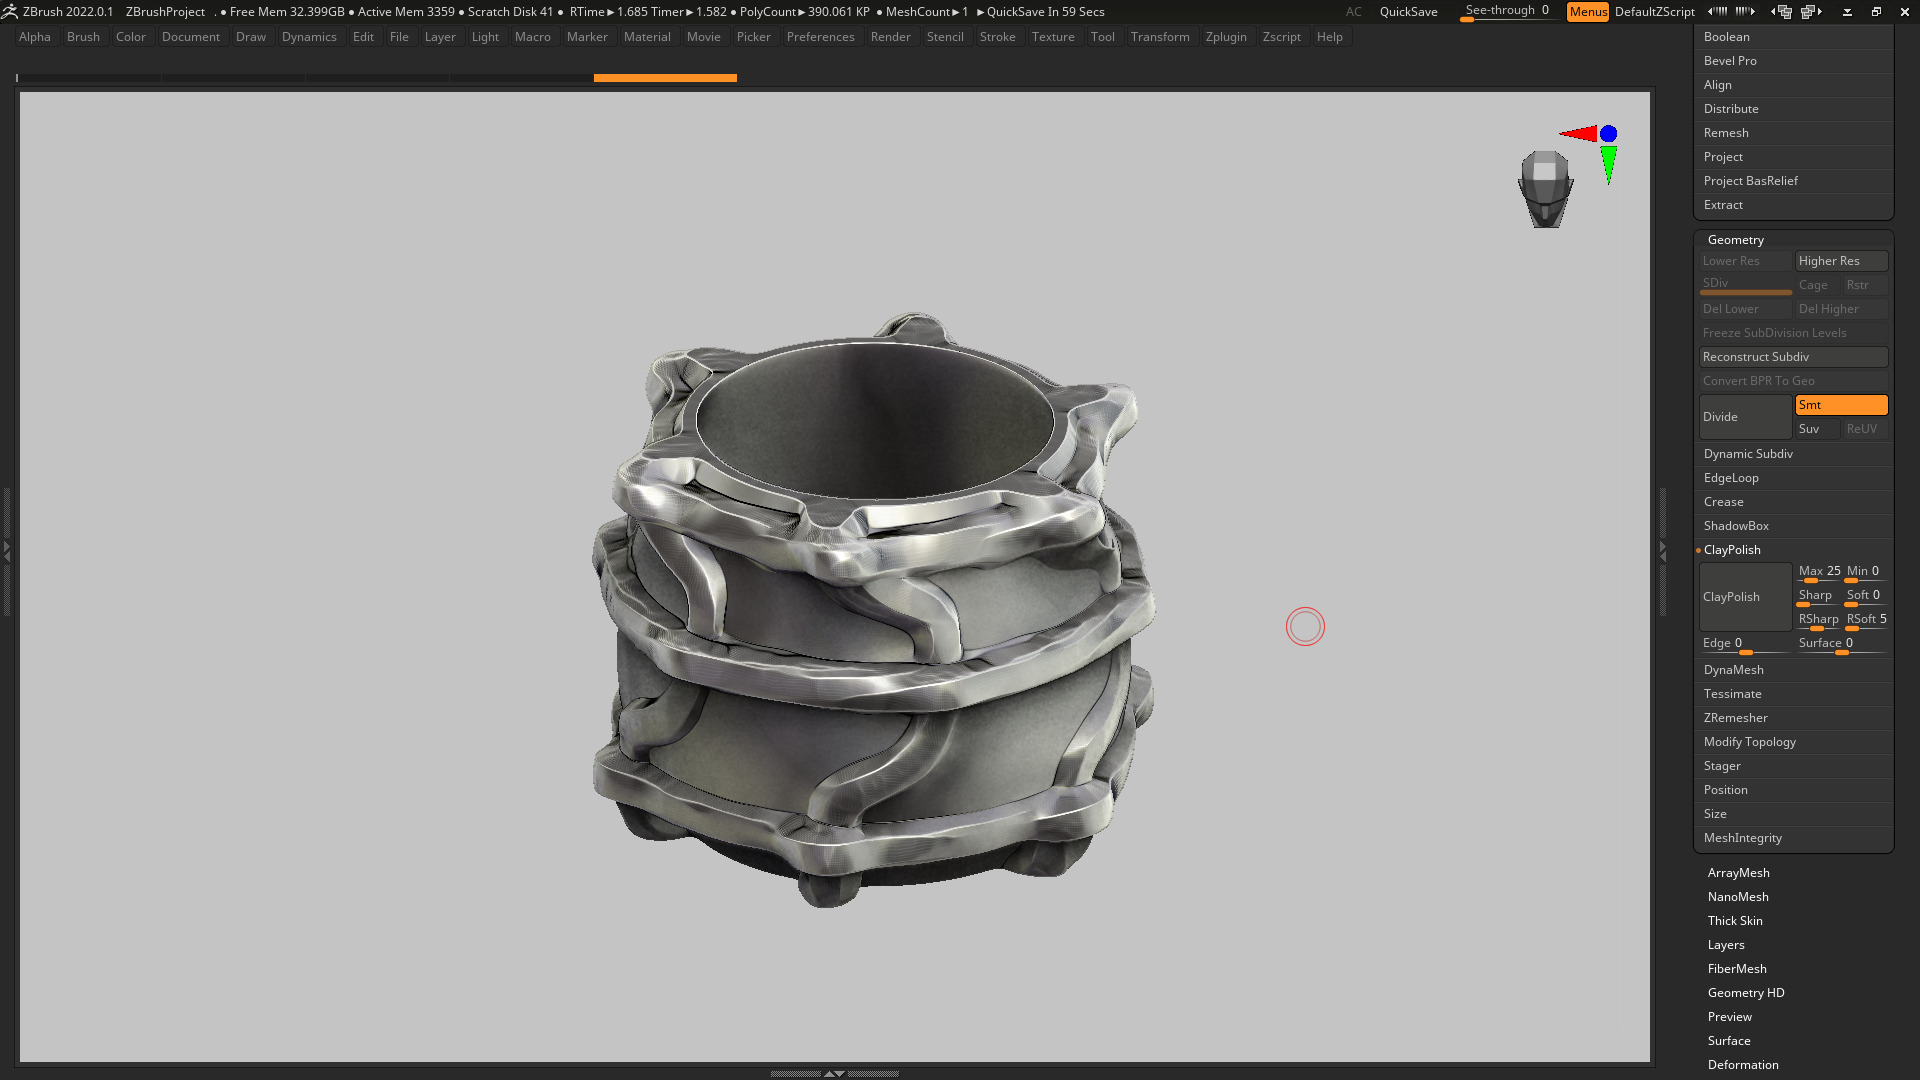Screen dimensions: 1920x1080
Task: Open the Tool menu
Action: tap(1102, 37)
